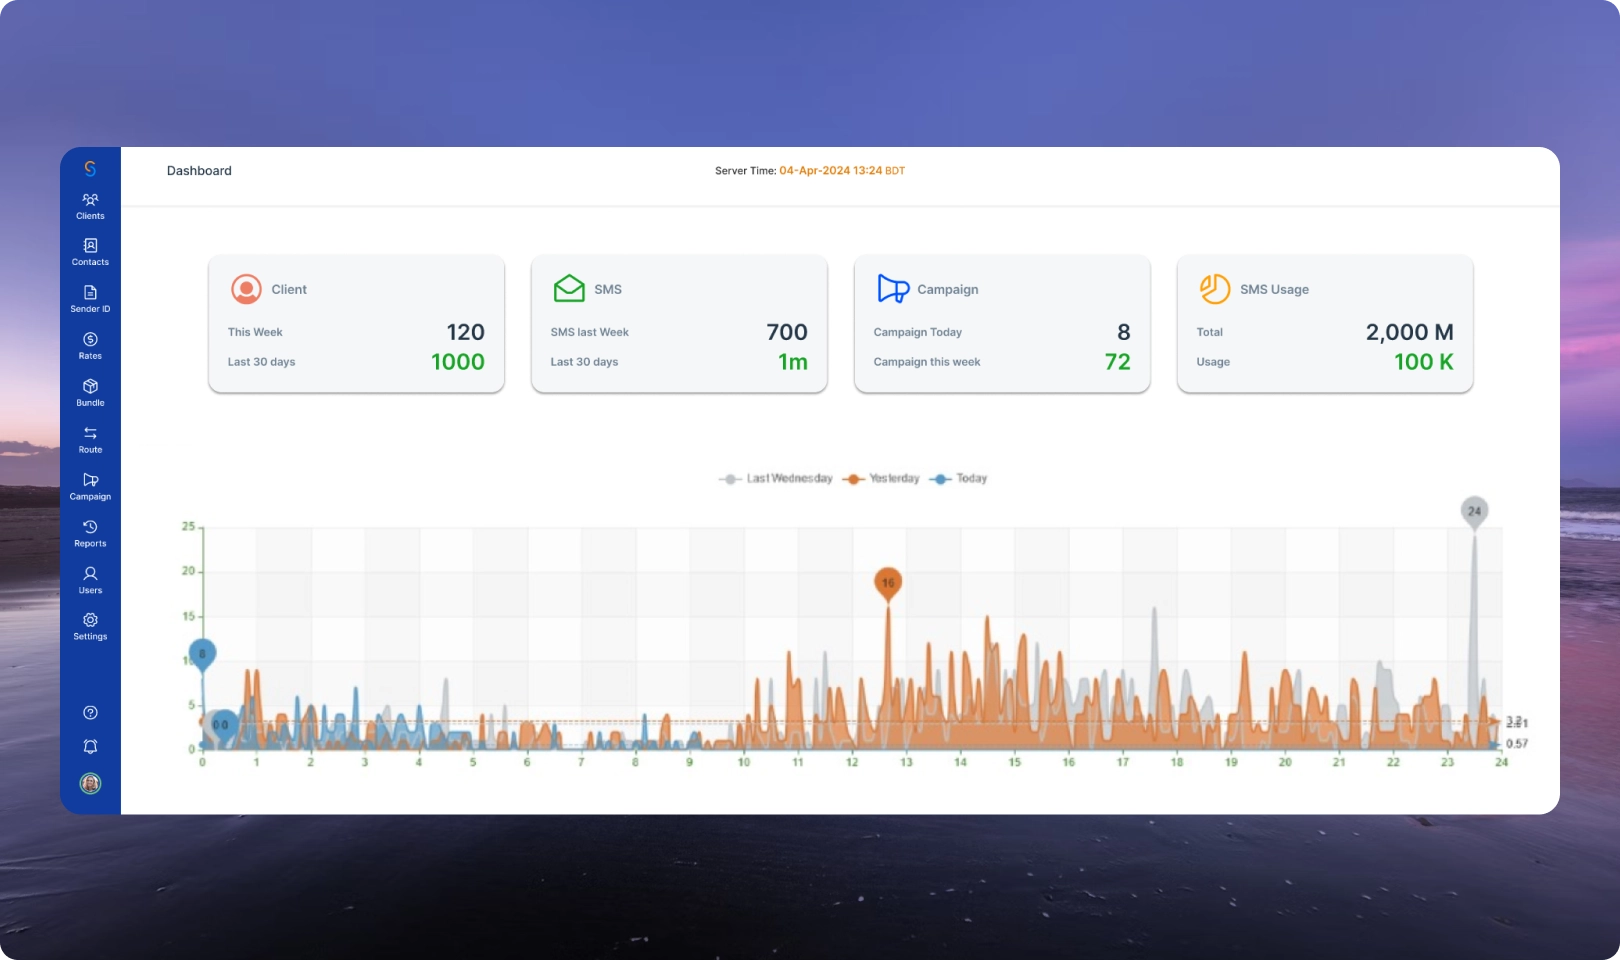Open the Clients section in sidebar

[x=90, y=206]
